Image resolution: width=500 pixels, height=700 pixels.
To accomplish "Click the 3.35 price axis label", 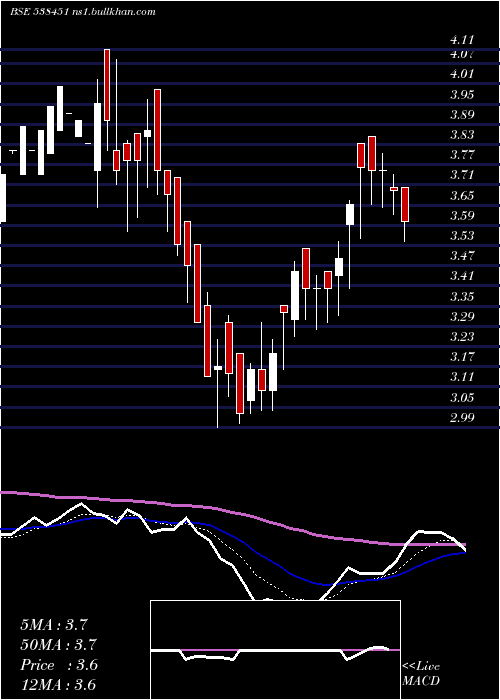I will 462,296.
